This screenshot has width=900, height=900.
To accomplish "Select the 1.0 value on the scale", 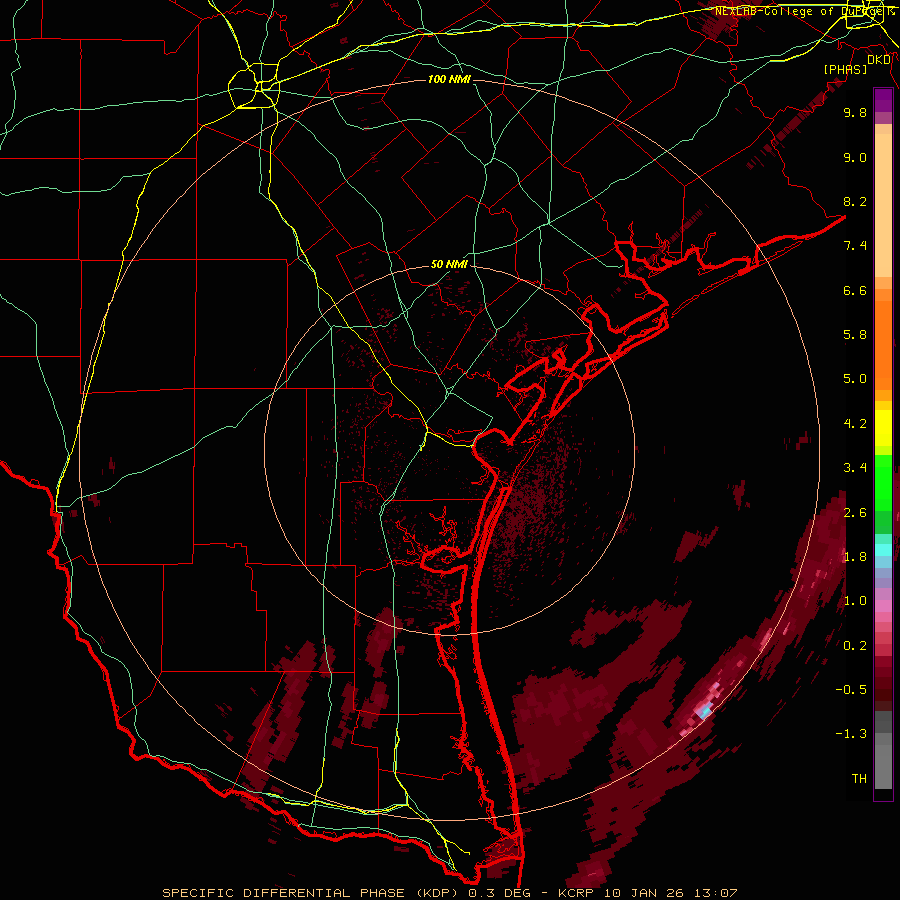I will (x=855, y=601).
